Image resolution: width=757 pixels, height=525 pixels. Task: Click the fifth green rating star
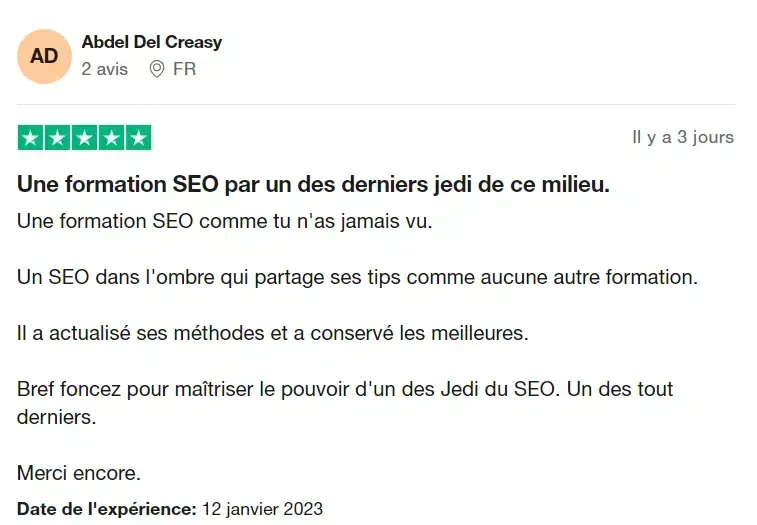coord(139,138)
